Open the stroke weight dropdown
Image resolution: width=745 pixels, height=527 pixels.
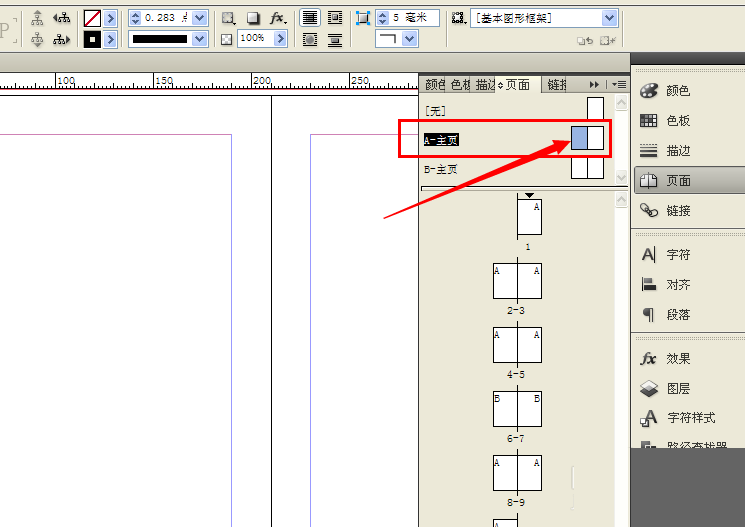tap(200, 18)
